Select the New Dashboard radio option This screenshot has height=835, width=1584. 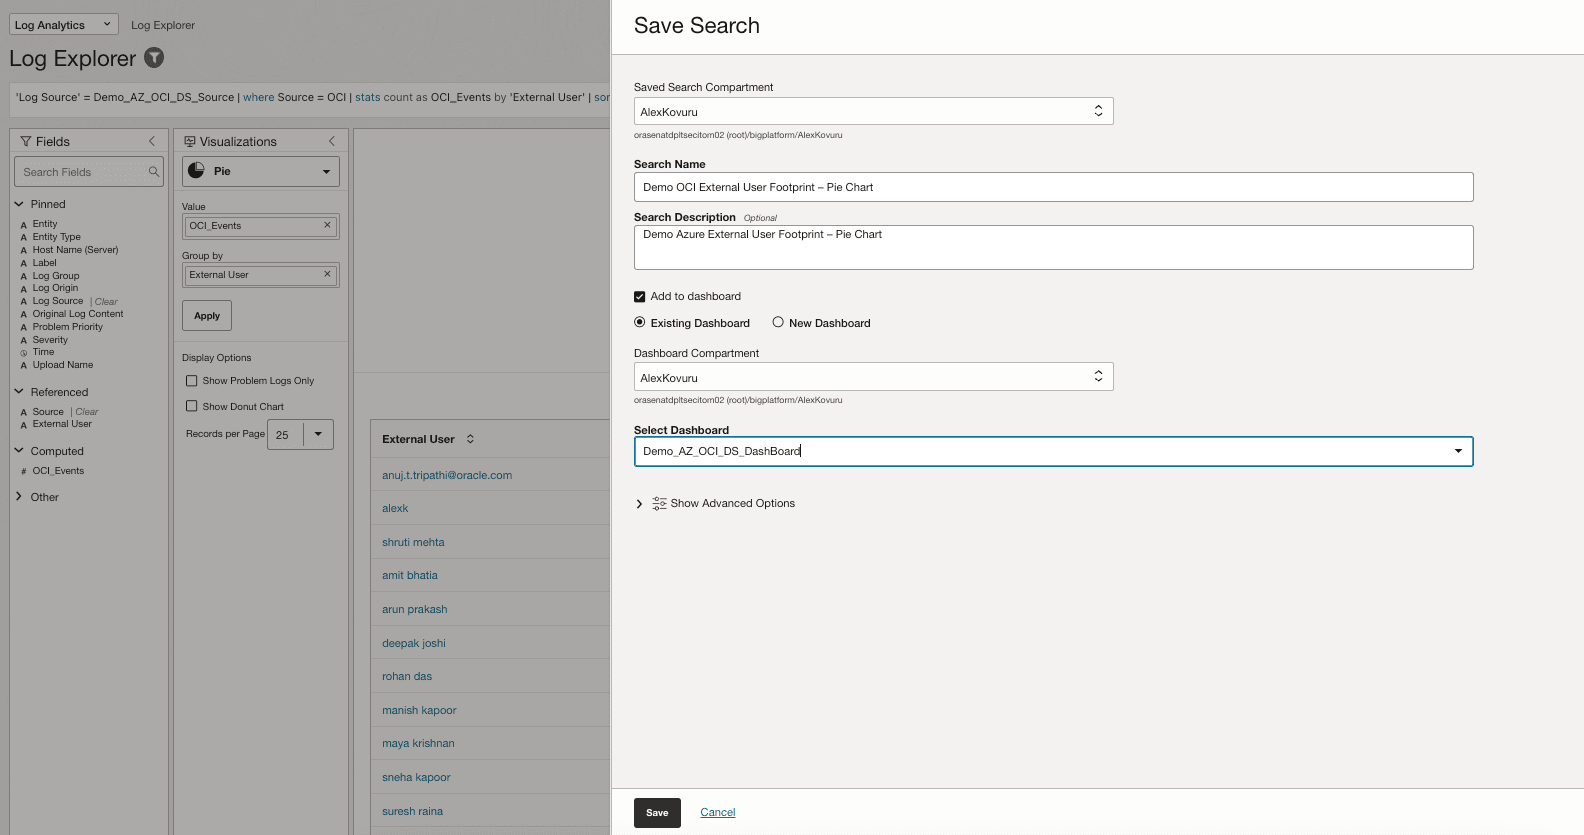click(778, 322)
